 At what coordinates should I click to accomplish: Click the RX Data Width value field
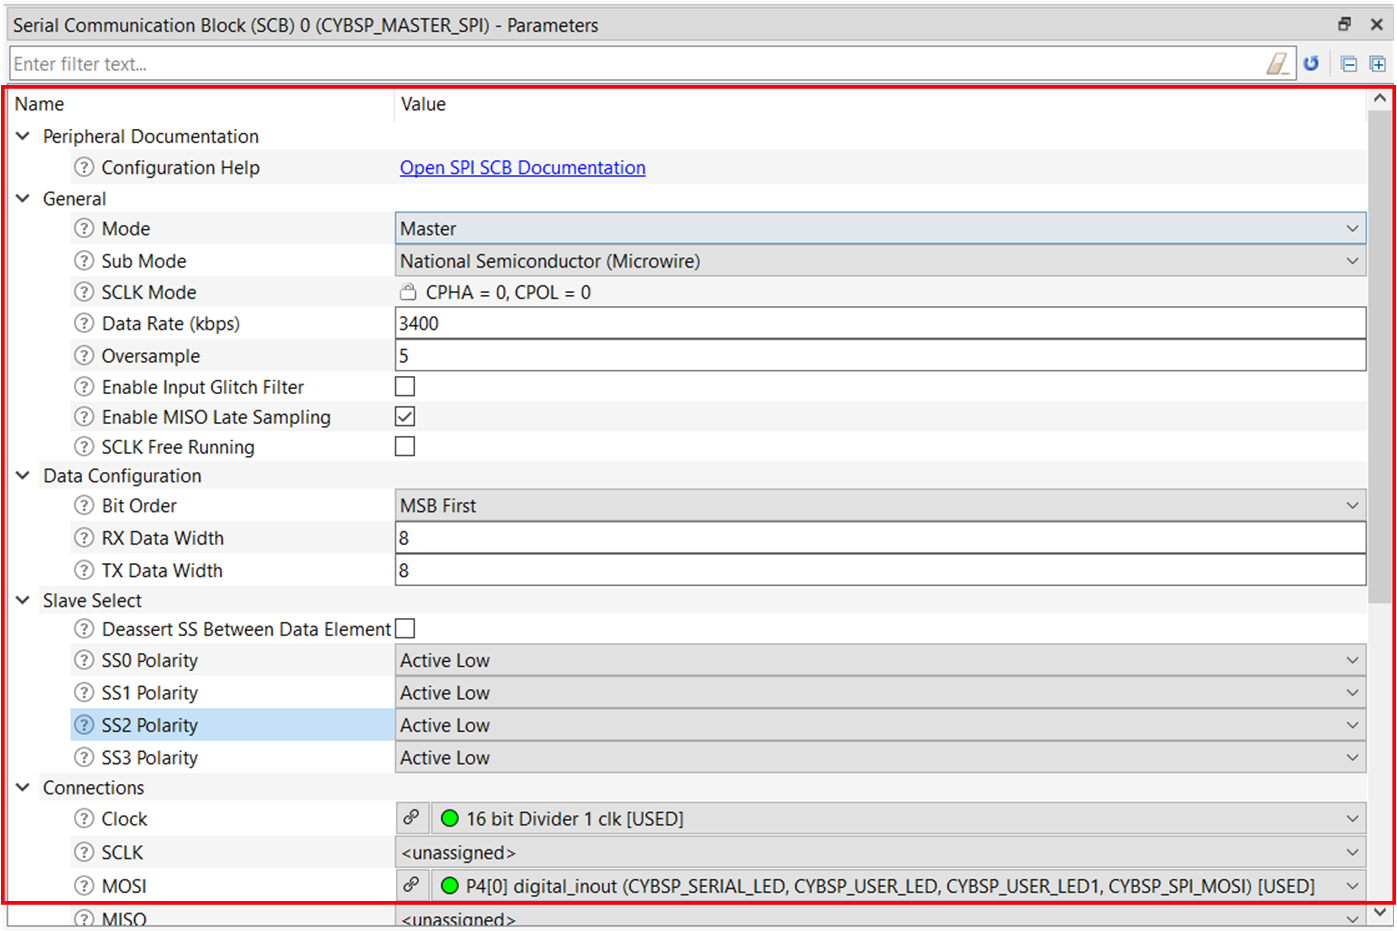click(880, 538)
